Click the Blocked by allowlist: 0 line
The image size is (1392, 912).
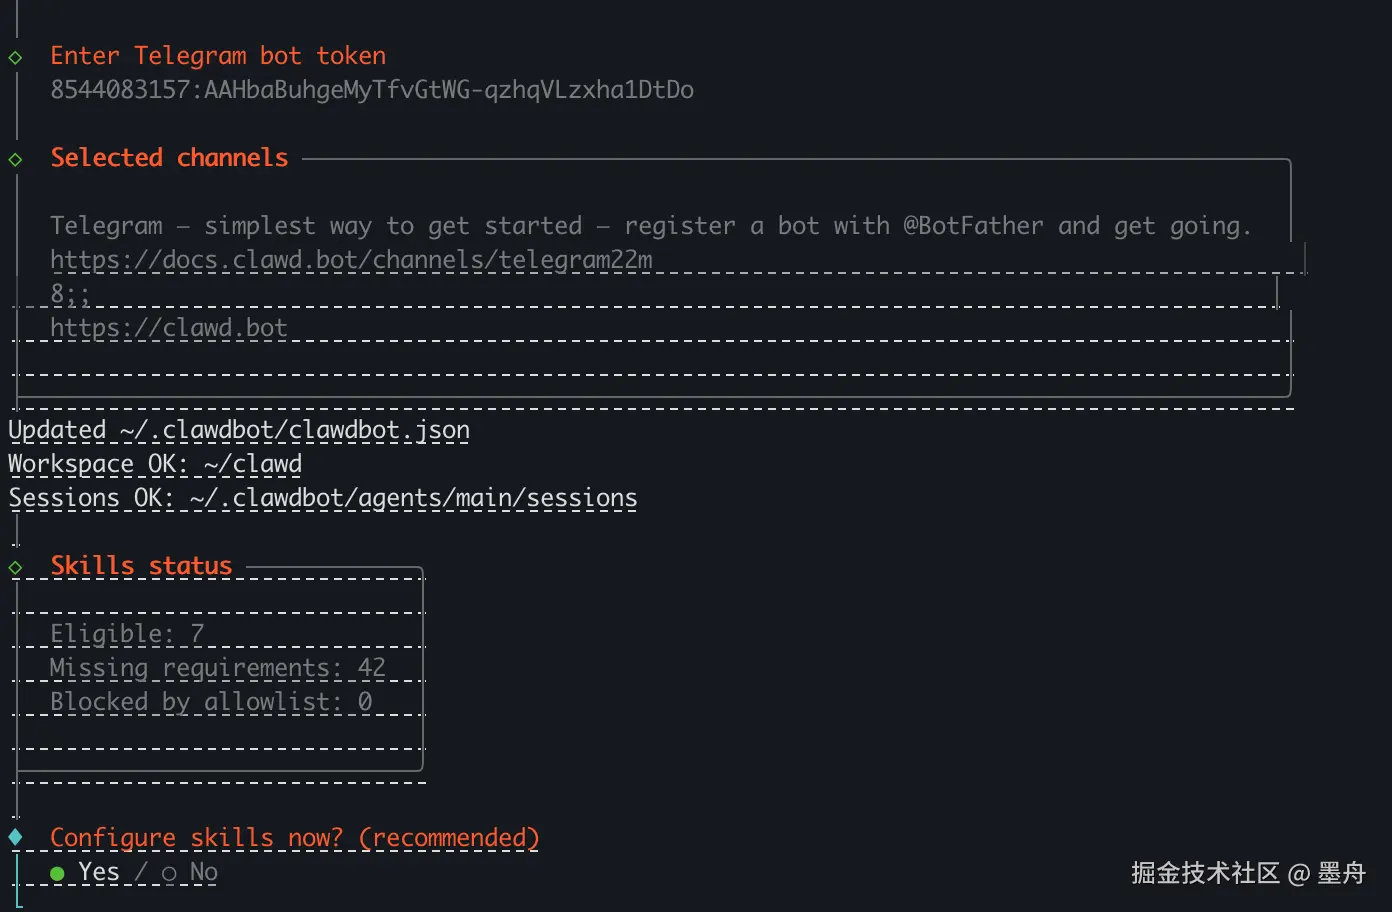(211, 702)
